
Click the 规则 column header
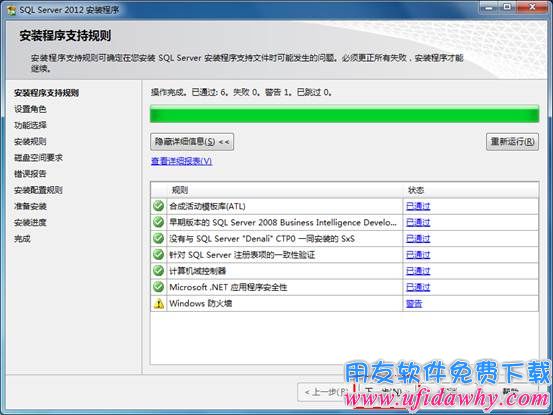(x=285, y=190)
